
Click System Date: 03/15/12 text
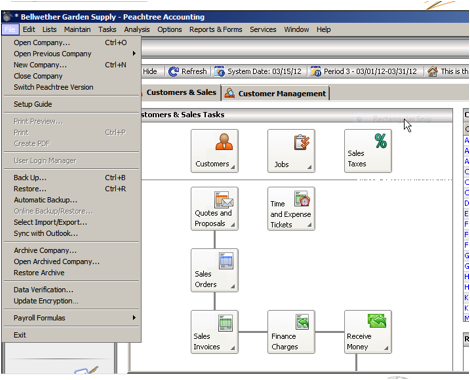(x=264, y=71)
